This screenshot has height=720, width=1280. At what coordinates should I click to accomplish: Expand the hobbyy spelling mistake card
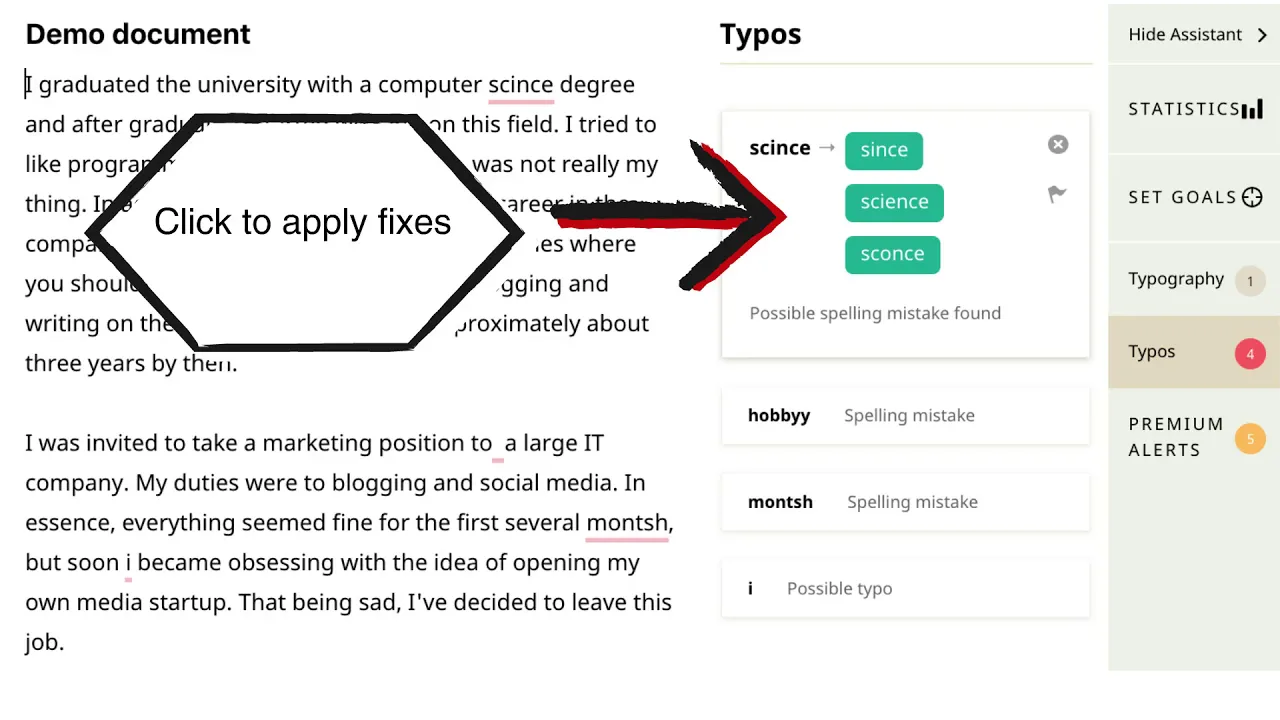[905, 416]
